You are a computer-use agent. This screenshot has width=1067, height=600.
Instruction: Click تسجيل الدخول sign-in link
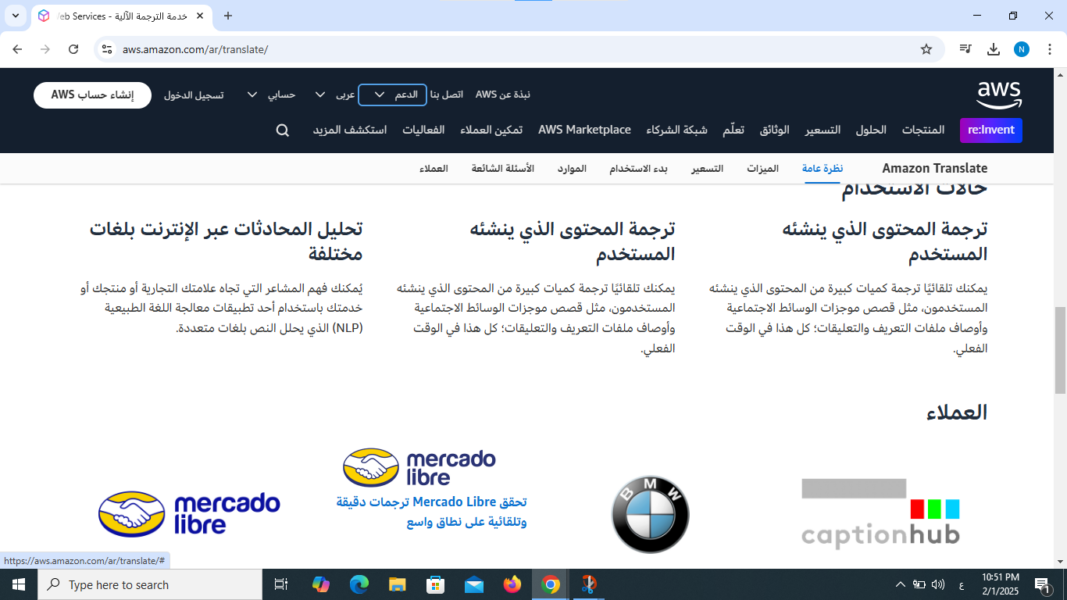tap(193, 95)
